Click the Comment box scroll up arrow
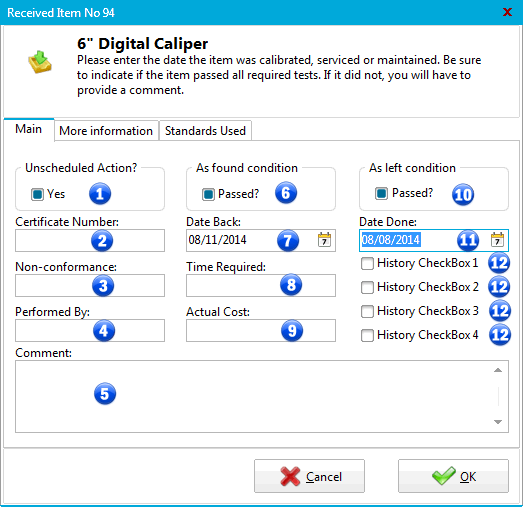Screen dimensions: 523x507 click(498, 370)
